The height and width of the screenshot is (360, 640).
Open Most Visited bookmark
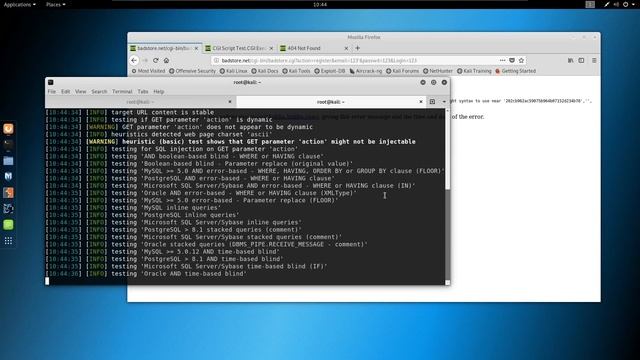coord(148,71)
